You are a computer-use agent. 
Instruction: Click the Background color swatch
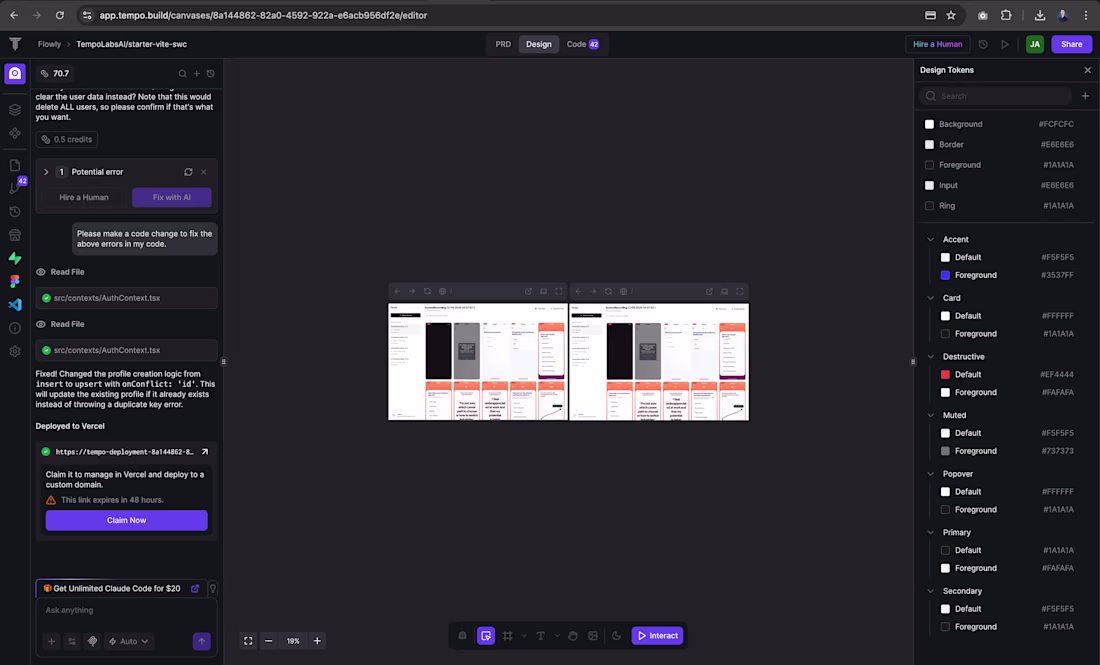coord(930,124)
